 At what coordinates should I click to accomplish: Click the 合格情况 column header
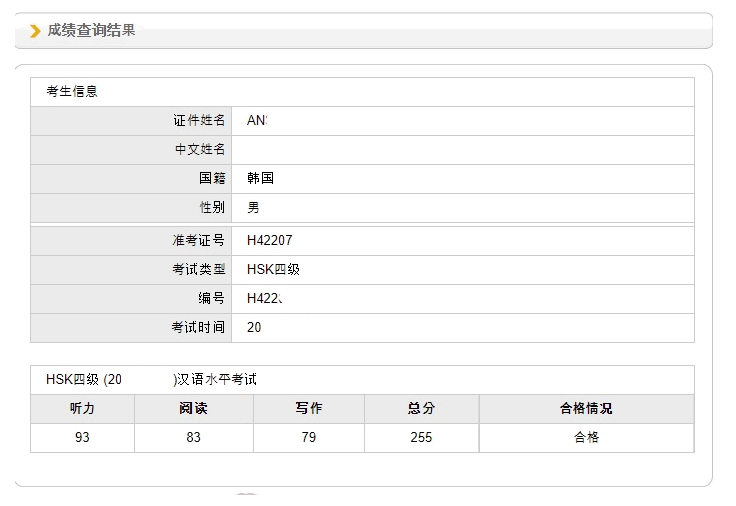click(x=586, y=408)
